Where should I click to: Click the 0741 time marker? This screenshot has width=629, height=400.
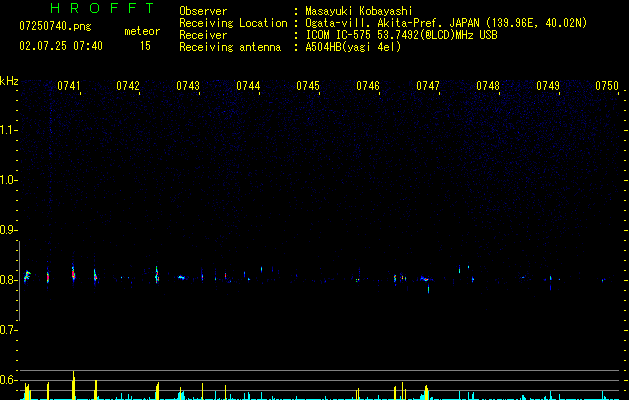(69, 86)
